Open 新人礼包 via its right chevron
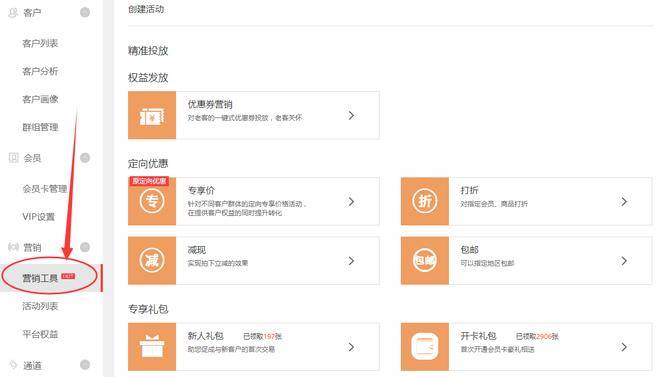 point(351,347)
